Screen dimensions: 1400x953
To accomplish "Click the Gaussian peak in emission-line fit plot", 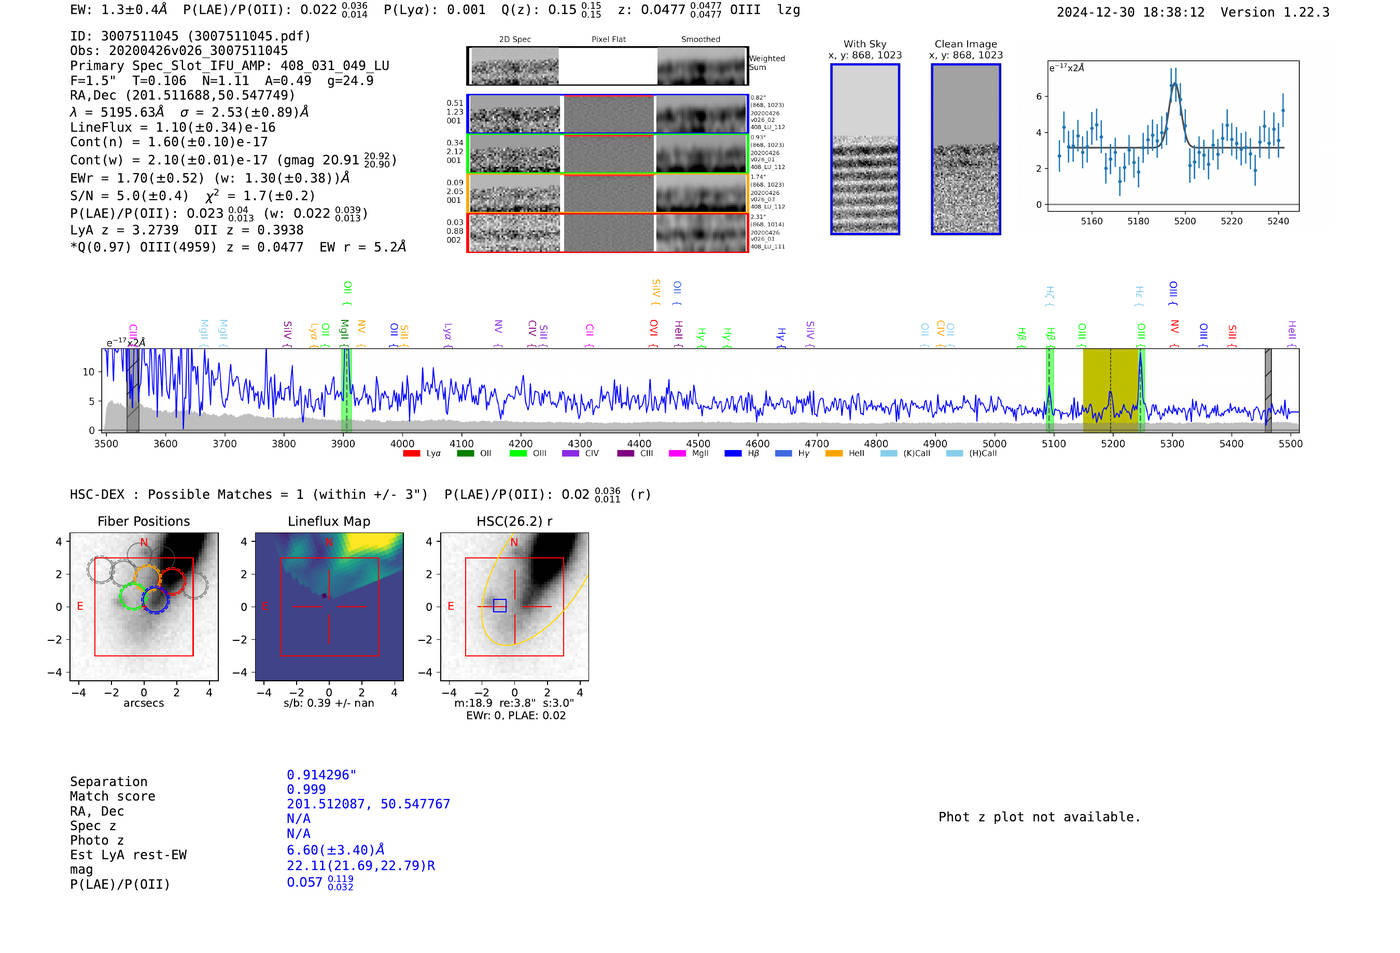I will pos(1176,84).
